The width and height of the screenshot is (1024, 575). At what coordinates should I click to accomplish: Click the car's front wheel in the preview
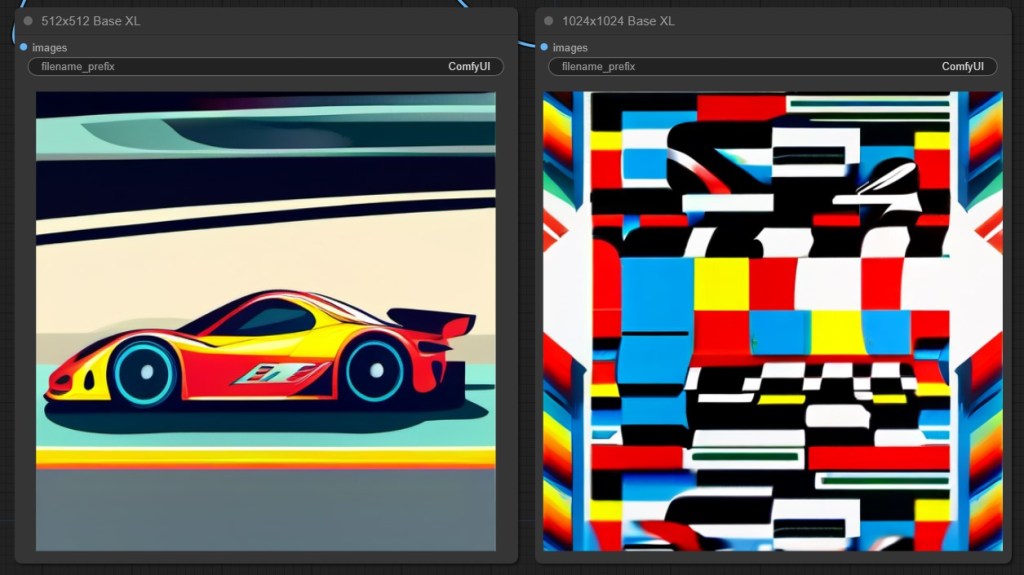(147, 372)
